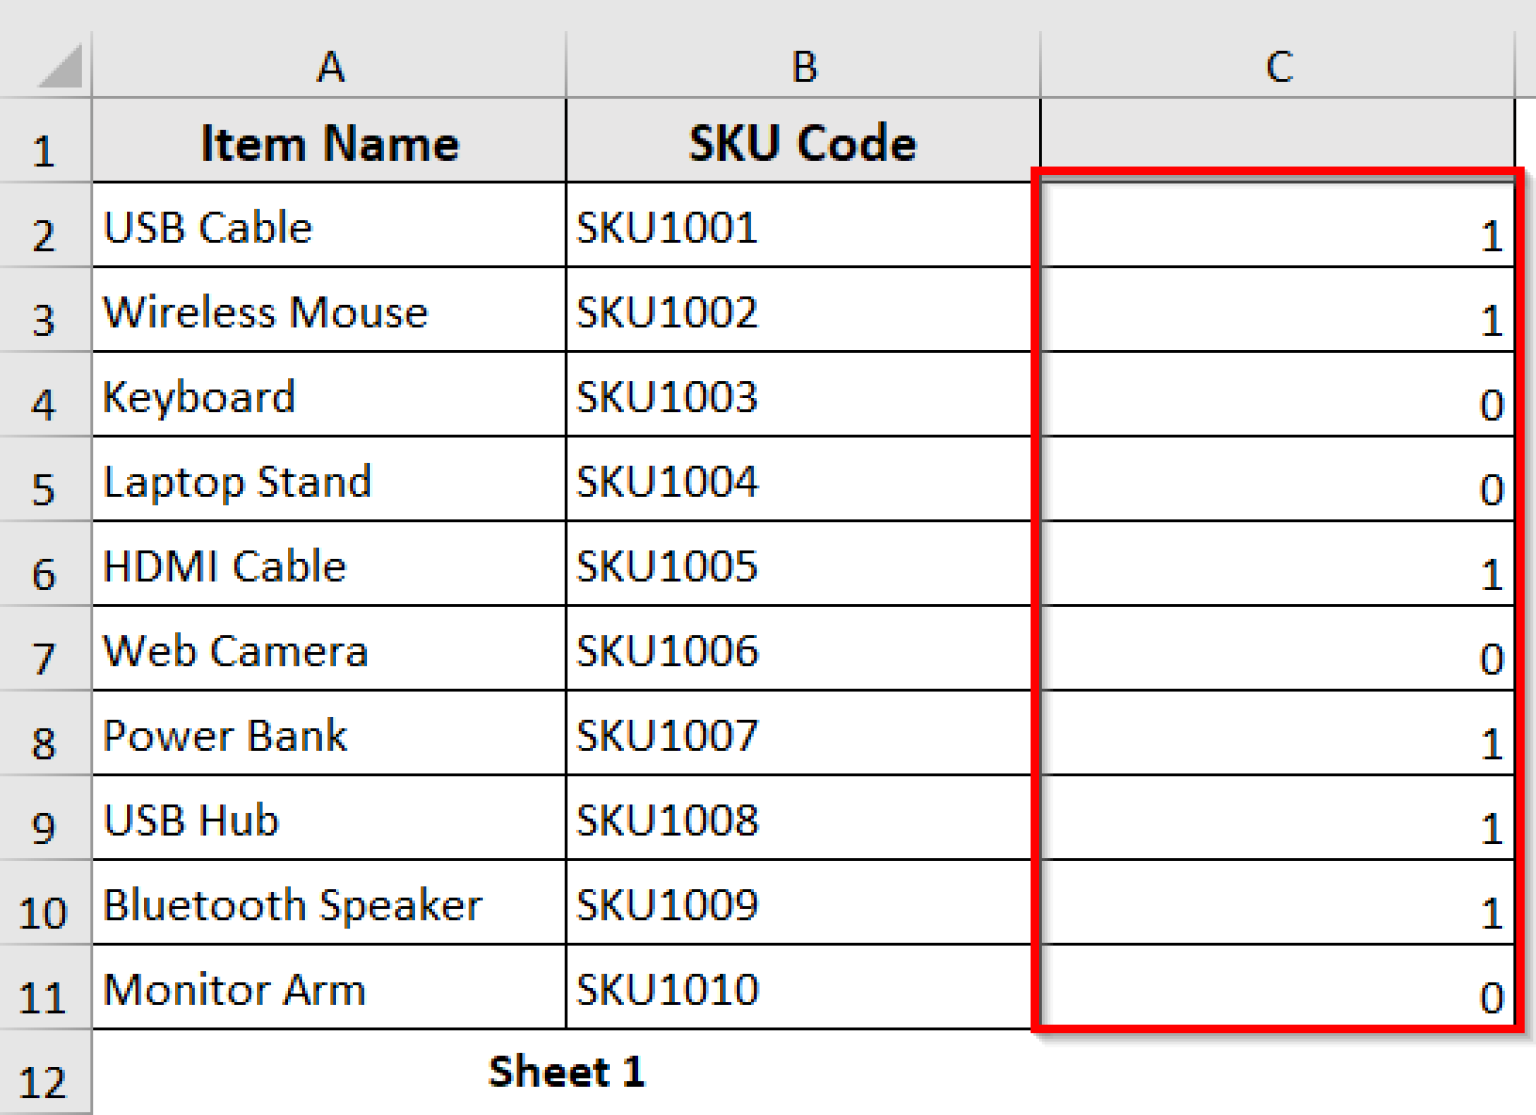The width and height of the screenshot is (1536, 1115).
Task: Select column header C
Action: coord(1278,65)
